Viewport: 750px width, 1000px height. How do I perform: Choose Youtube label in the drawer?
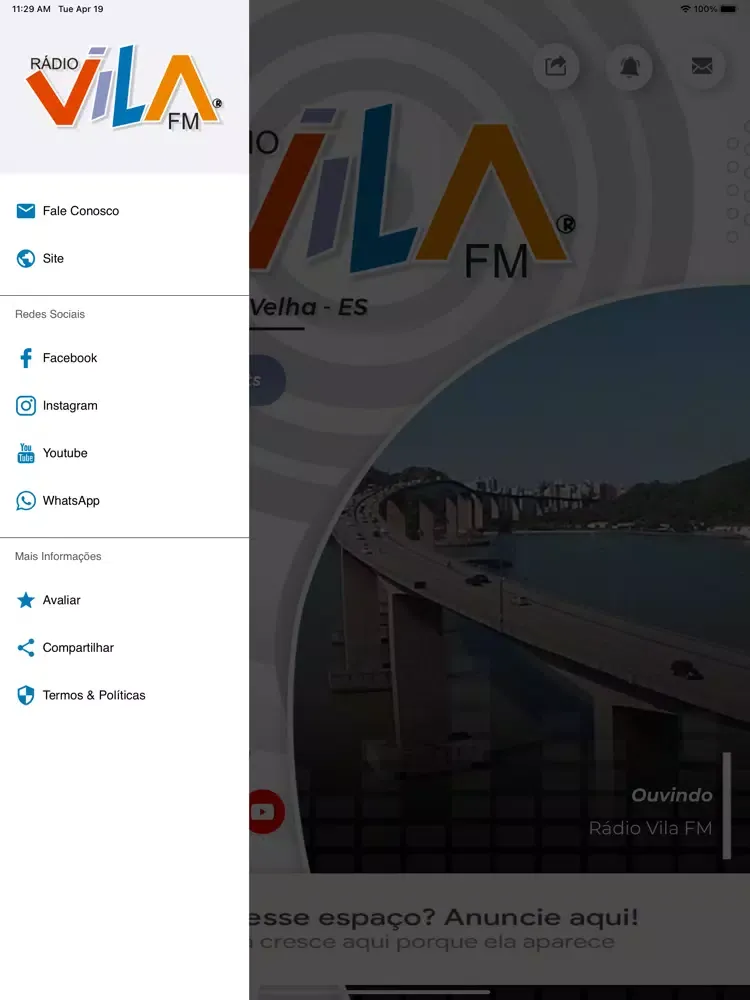pyautogui.click(x=65, y=453)
